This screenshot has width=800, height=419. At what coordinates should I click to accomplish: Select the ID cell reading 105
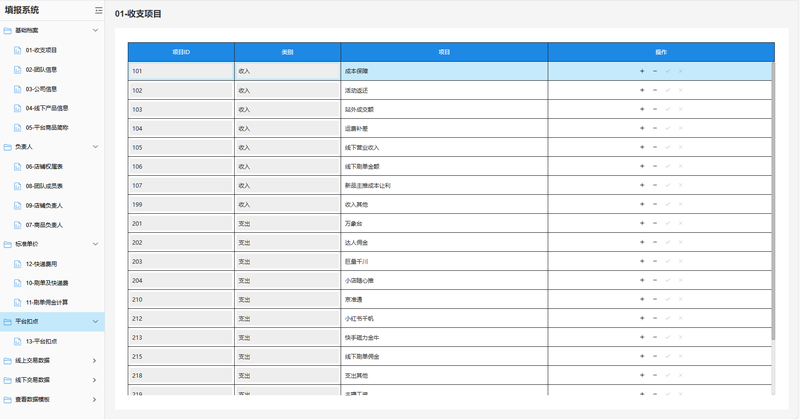[181, 147]
